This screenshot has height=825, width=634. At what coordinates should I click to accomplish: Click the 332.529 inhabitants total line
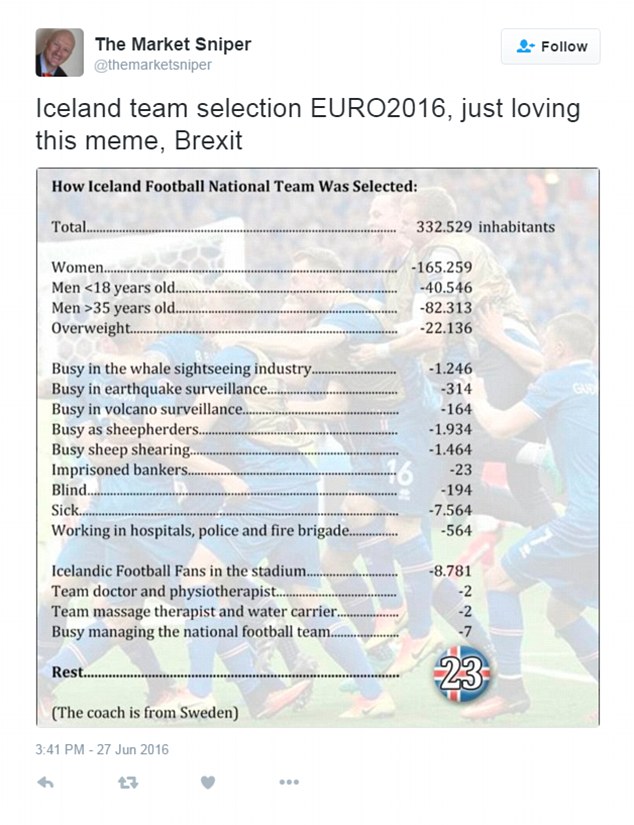[x=302, y=227]
